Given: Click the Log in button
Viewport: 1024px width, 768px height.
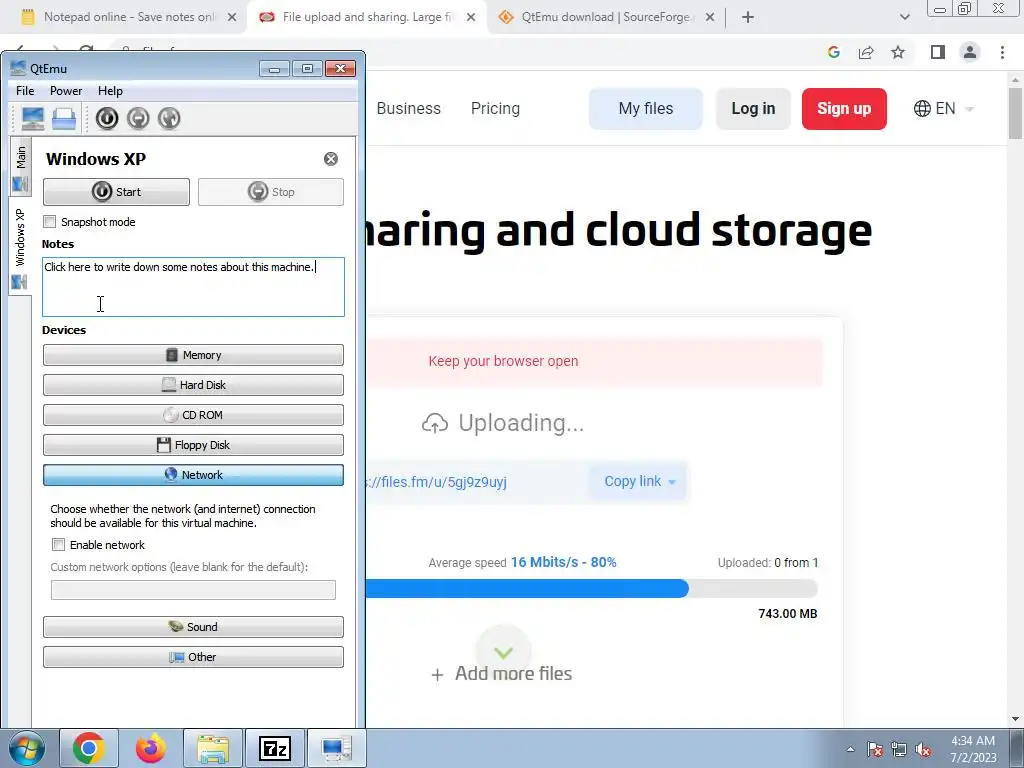Looking at the screenshot, I should (754, 108).
